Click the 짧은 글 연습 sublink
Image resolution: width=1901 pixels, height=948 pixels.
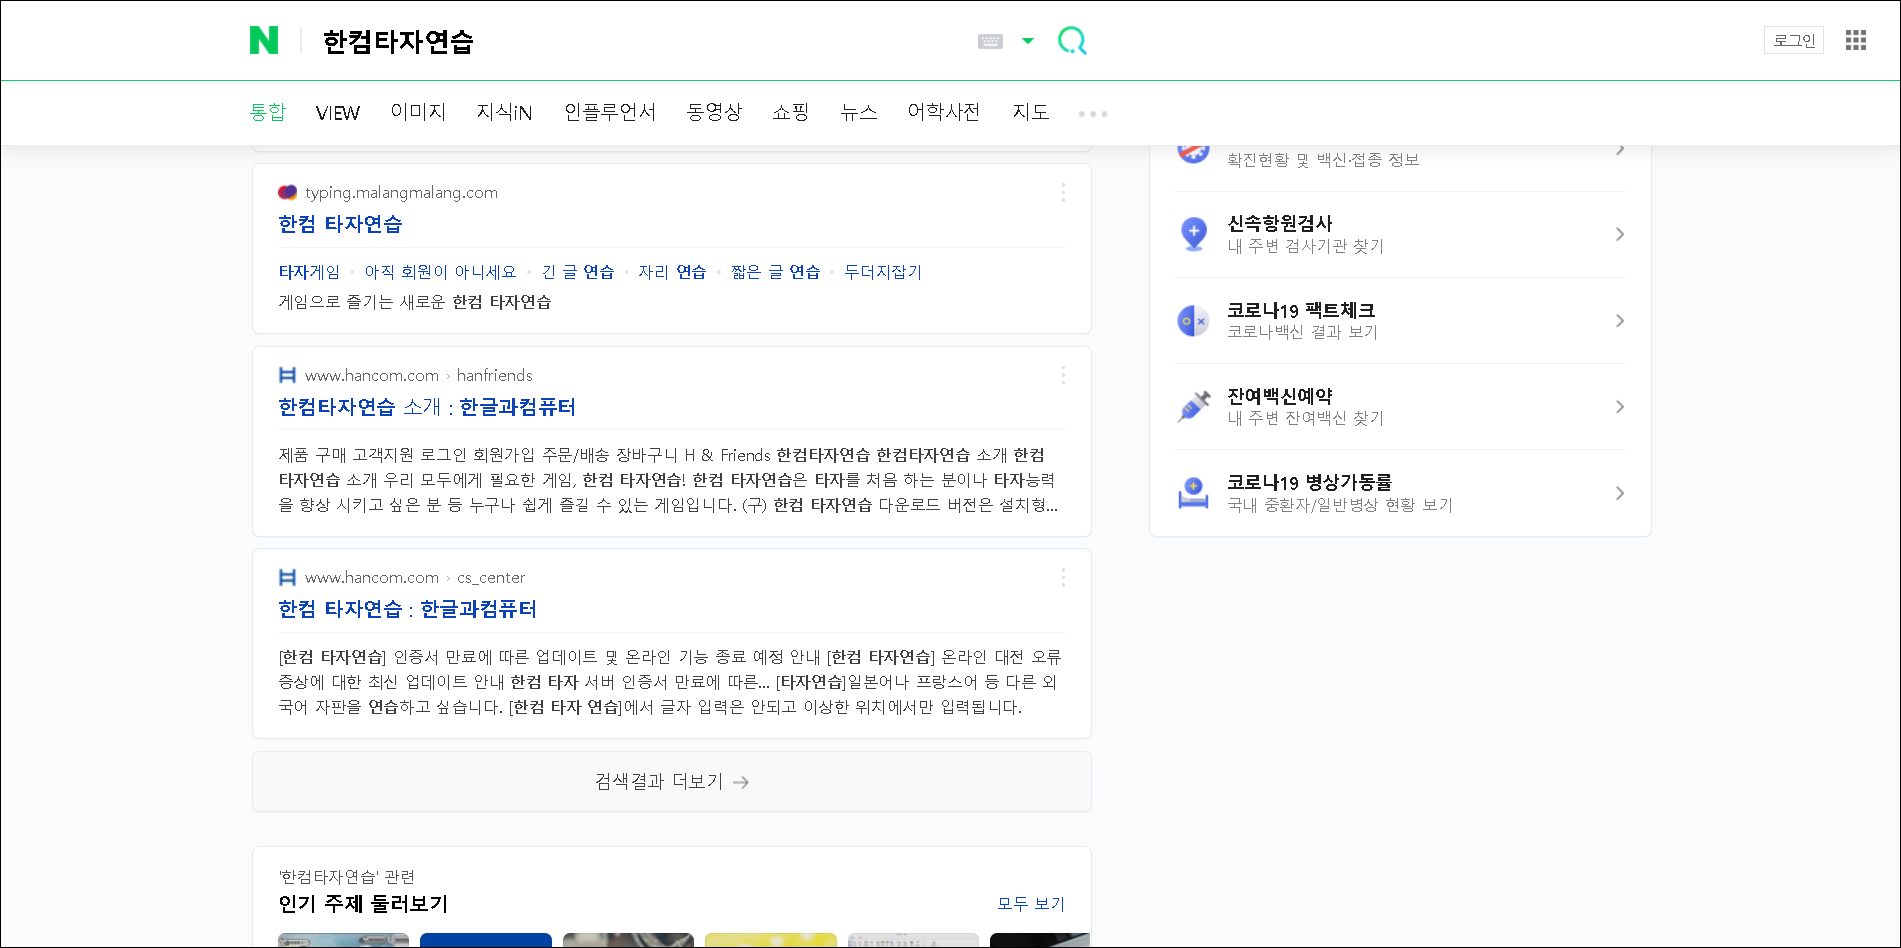tap(775, 272)
